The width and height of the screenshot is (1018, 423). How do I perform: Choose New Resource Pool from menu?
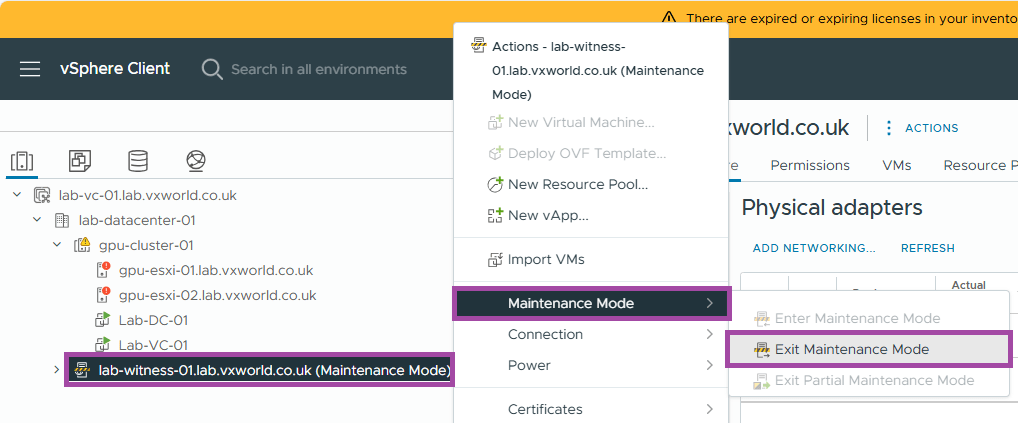point(577,184)
